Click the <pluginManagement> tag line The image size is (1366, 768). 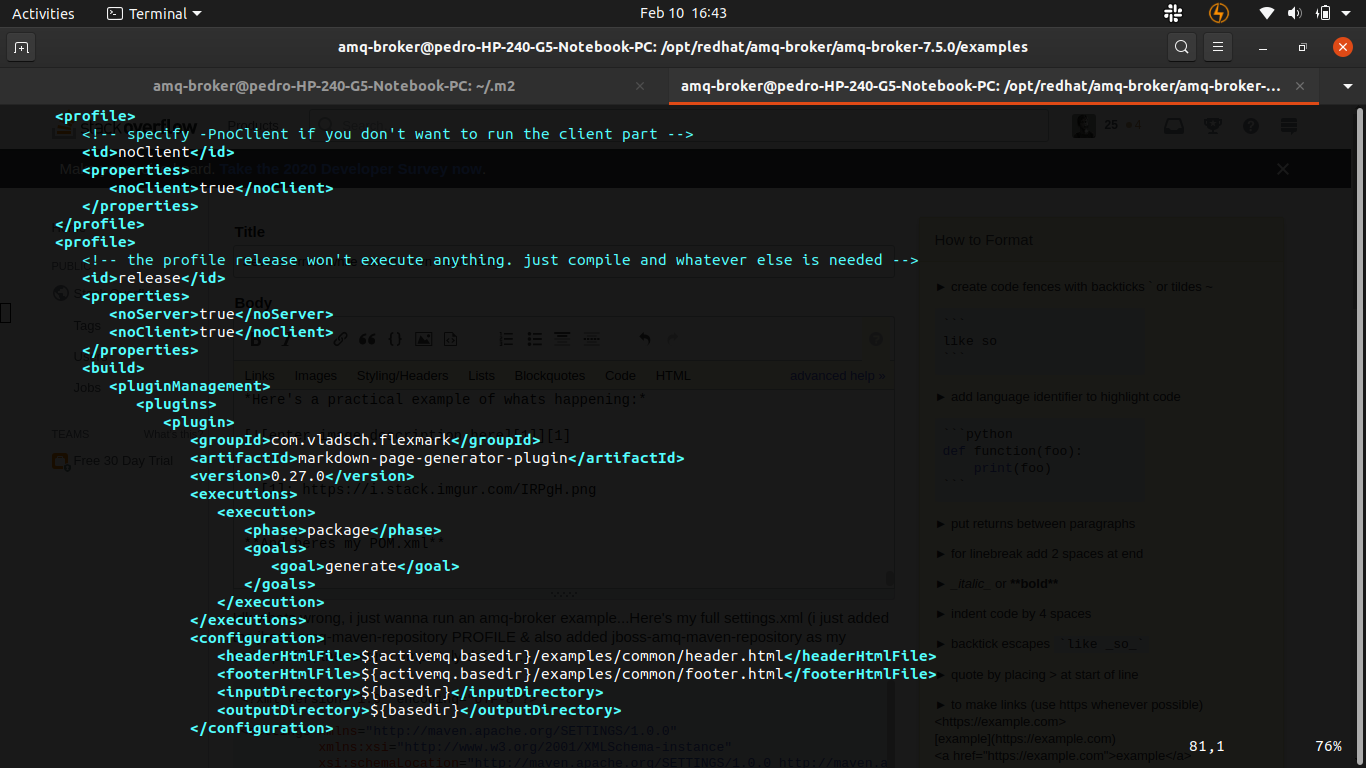pos(190,386)
